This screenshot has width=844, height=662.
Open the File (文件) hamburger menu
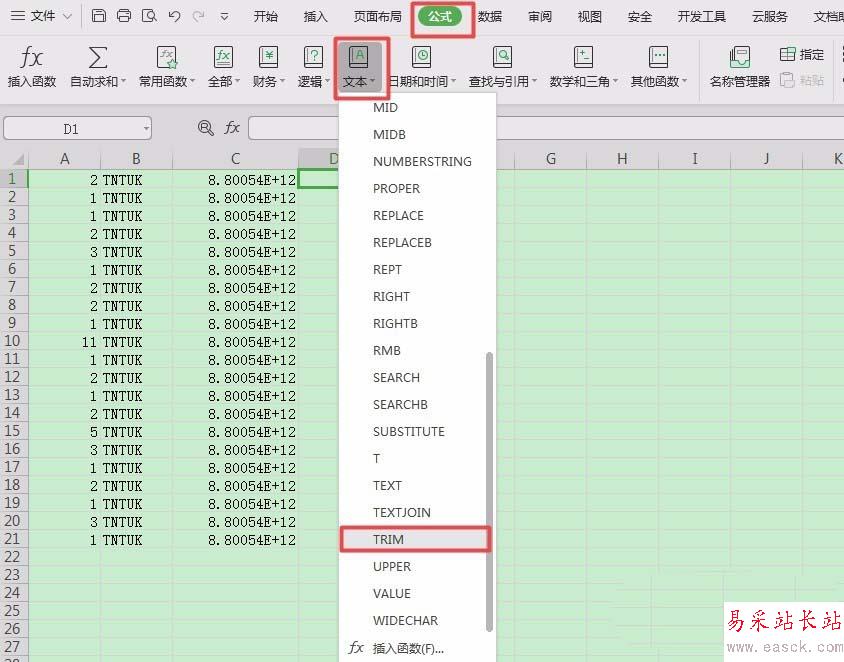[x=33, y=16]
